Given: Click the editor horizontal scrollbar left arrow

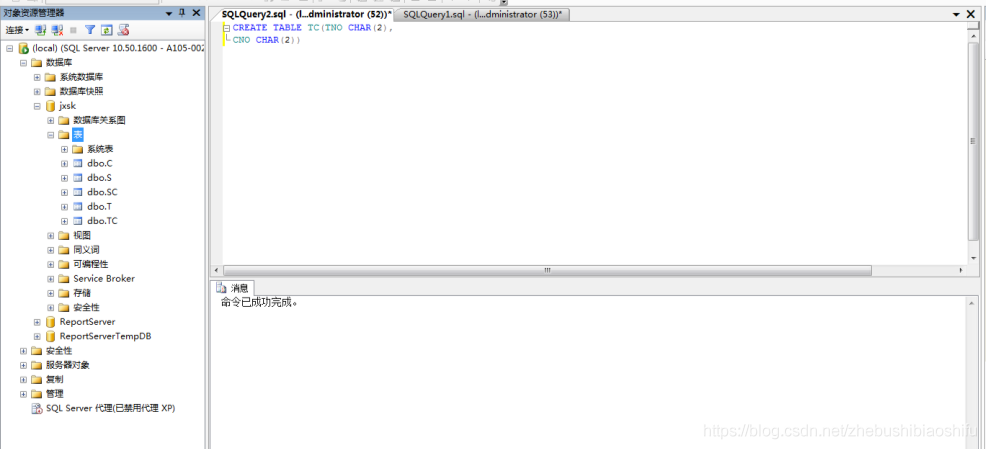Looking at the screenshot, I should click(x=217, y=270).
